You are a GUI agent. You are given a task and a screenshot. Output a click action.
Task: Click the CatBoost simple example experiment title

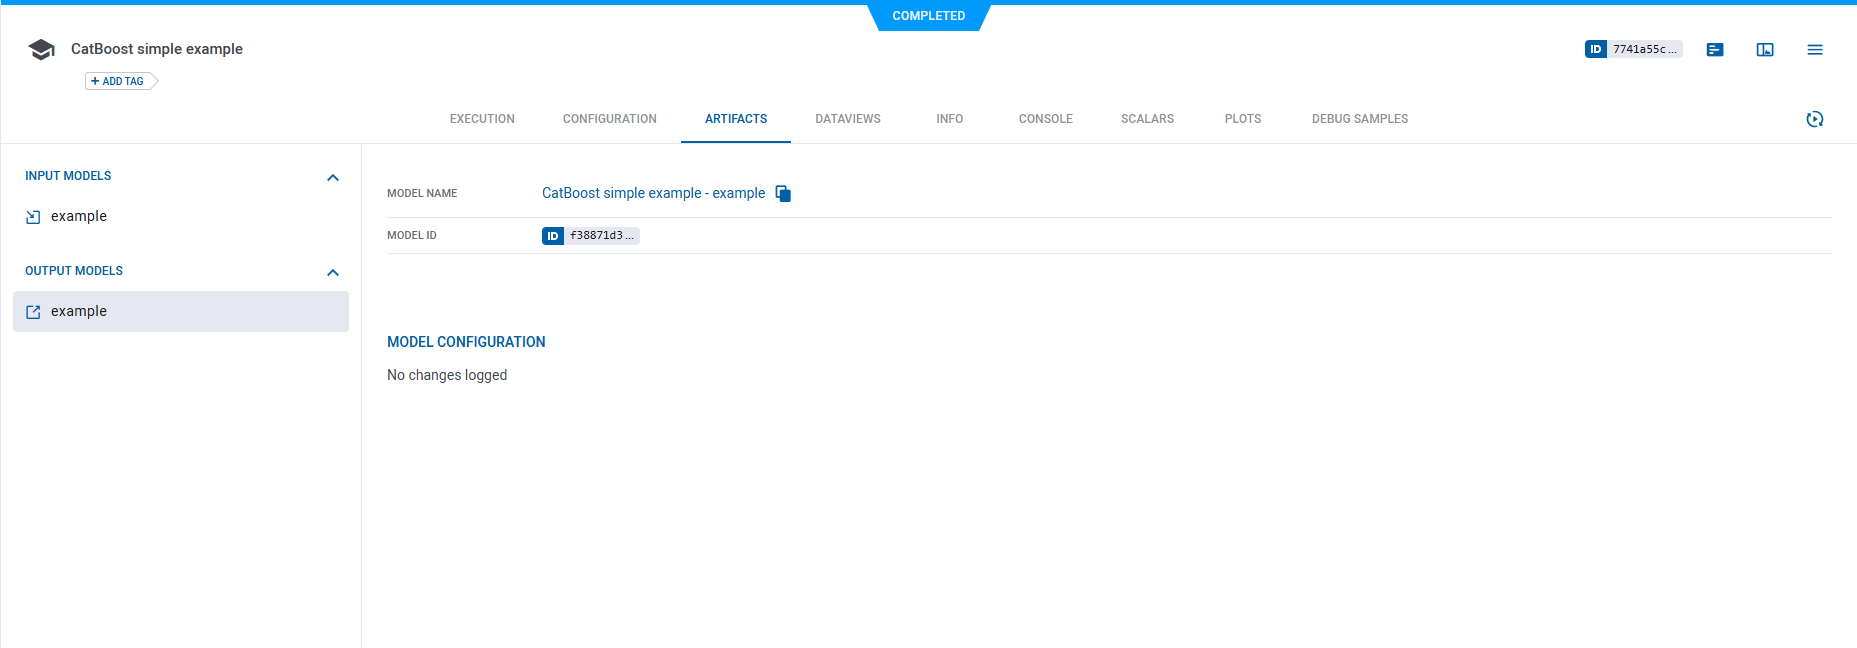[x=157, y=49]
